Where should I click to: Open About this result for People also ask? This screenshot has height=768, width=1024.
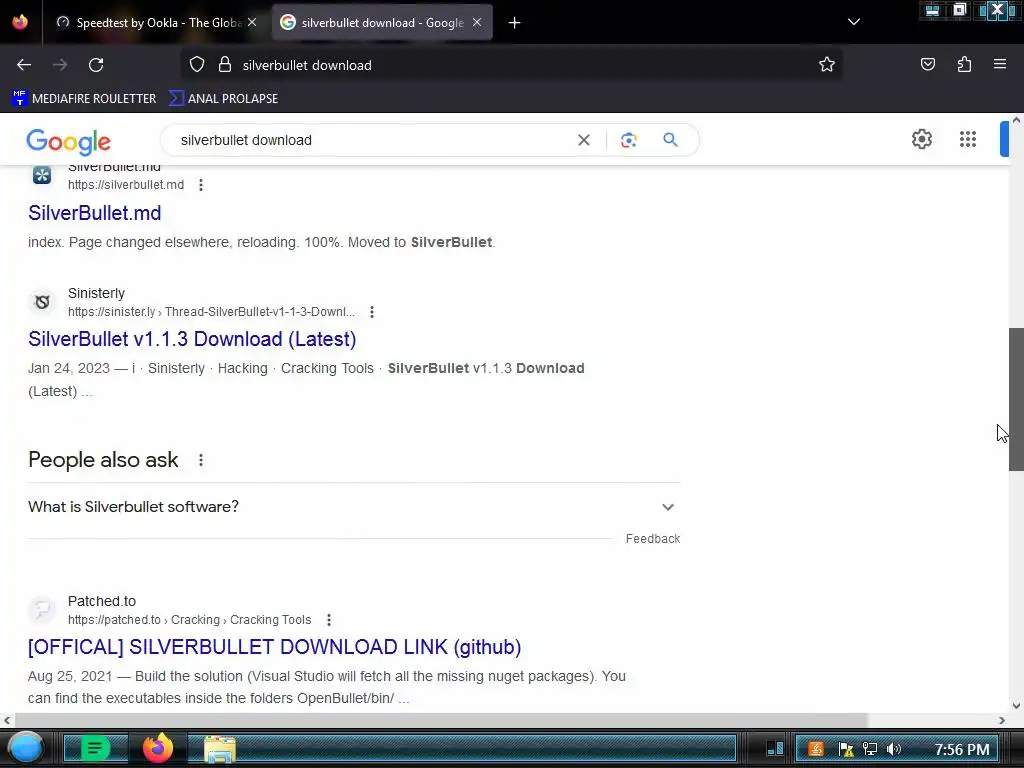coord(201,460)
